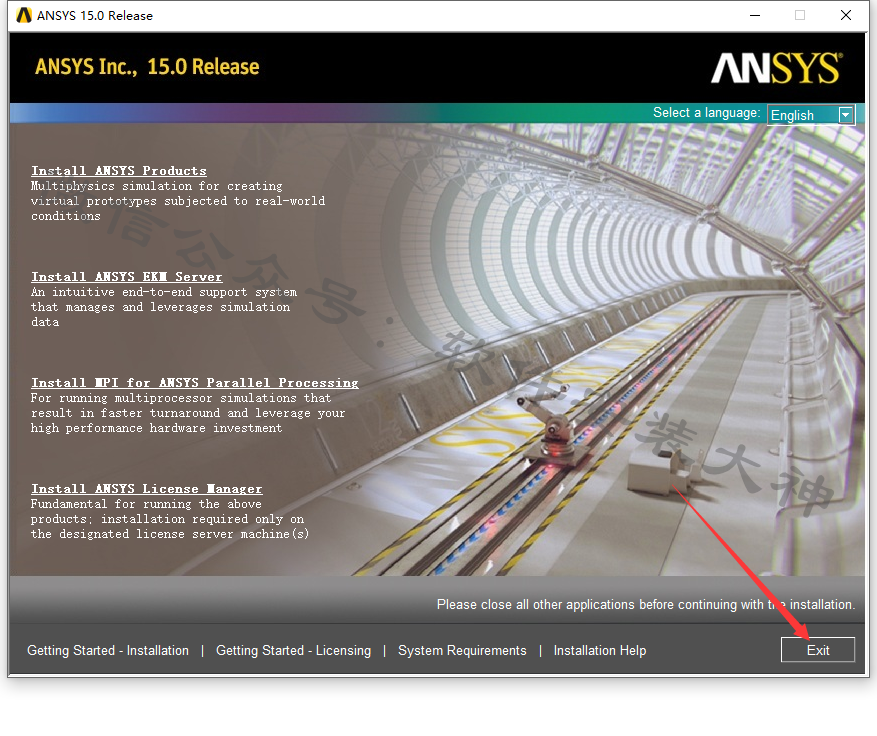
Task: Open the Install ANSYS EKM Server link
Action: pos(126,277)
